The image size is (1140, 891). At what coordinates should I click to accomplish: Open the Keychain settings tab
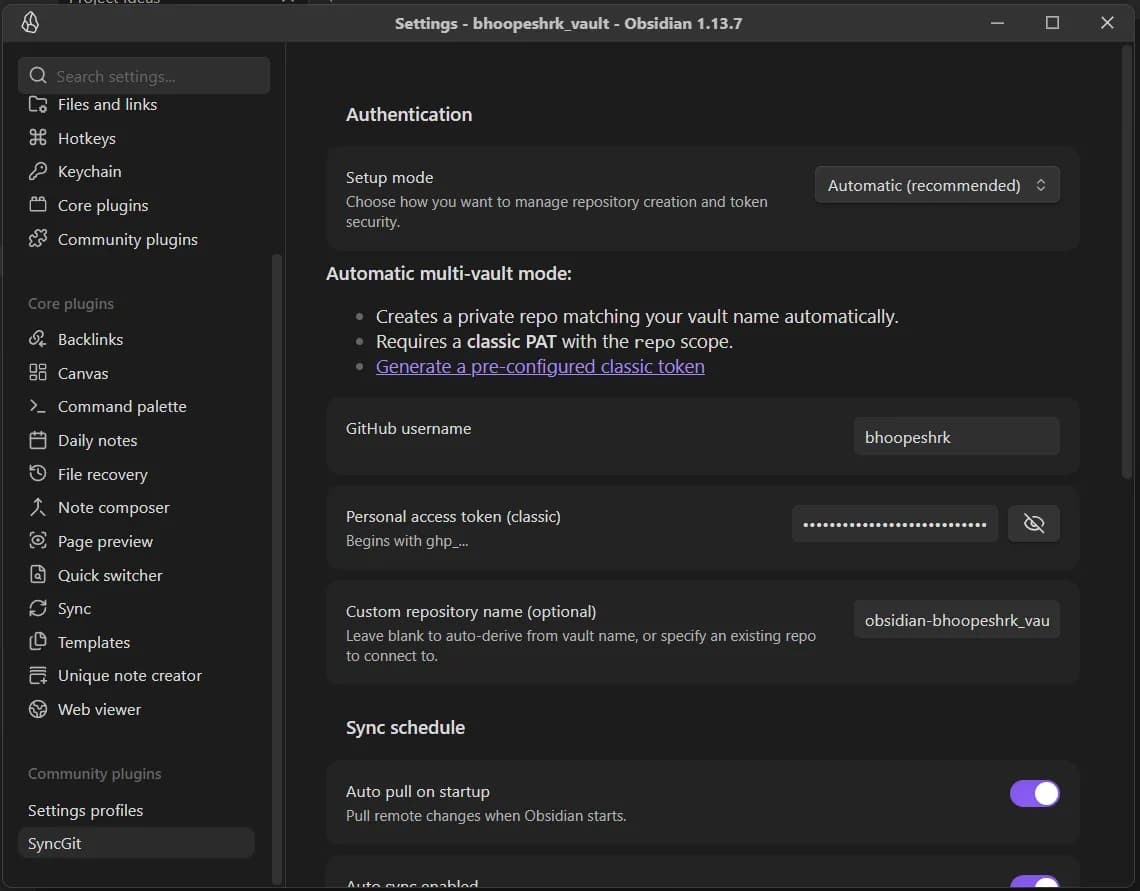[136, 172]
